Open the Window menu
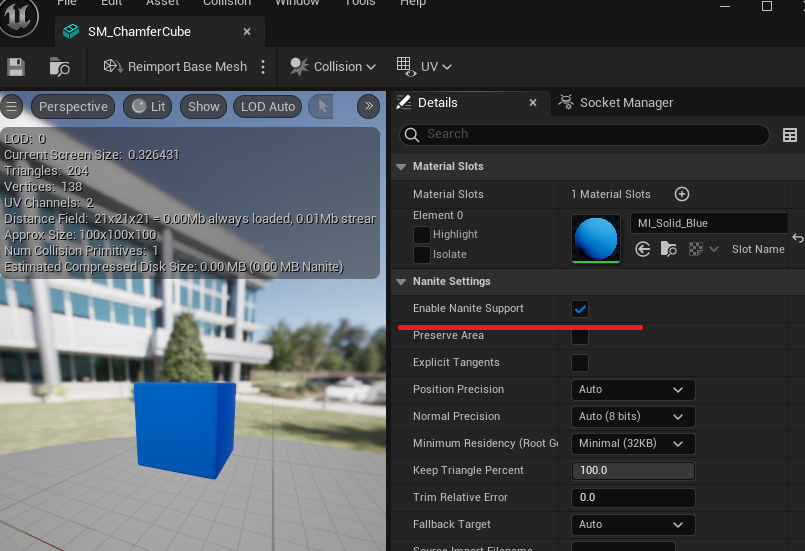Image resolution: width=805 pixels, height=551 pixels. point(297,3)
